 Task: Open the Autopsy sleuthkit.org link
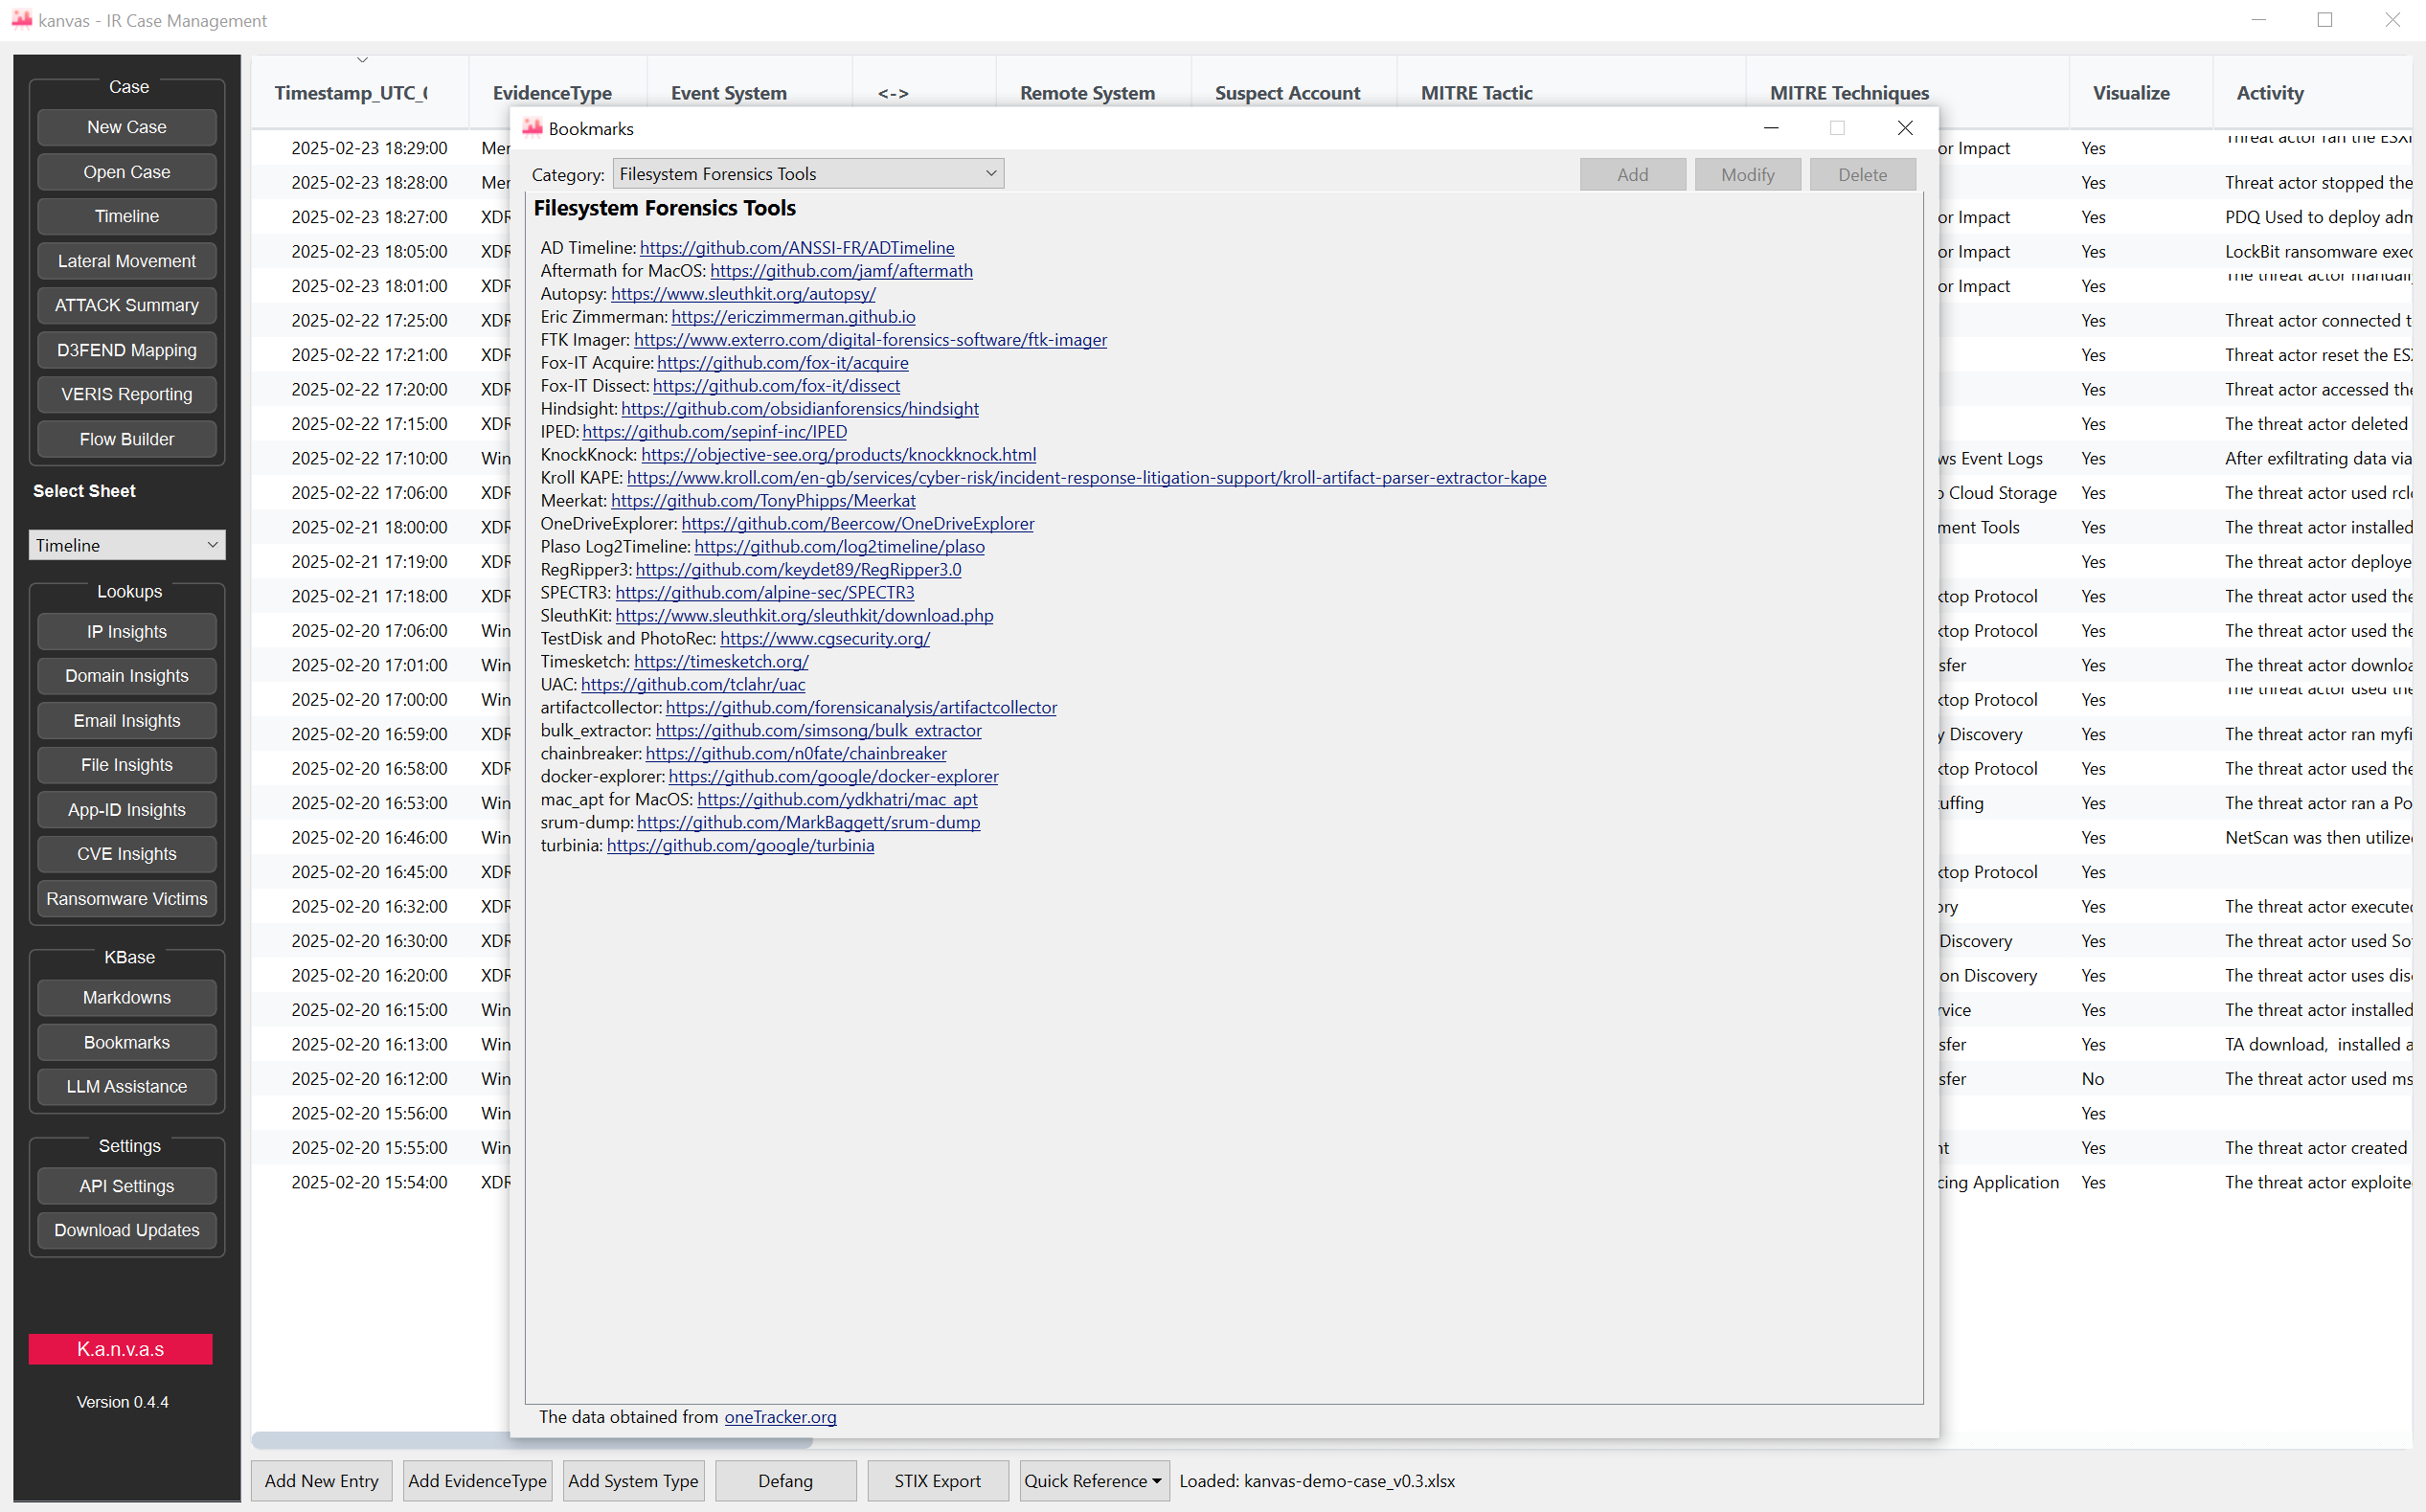(742, 294)
